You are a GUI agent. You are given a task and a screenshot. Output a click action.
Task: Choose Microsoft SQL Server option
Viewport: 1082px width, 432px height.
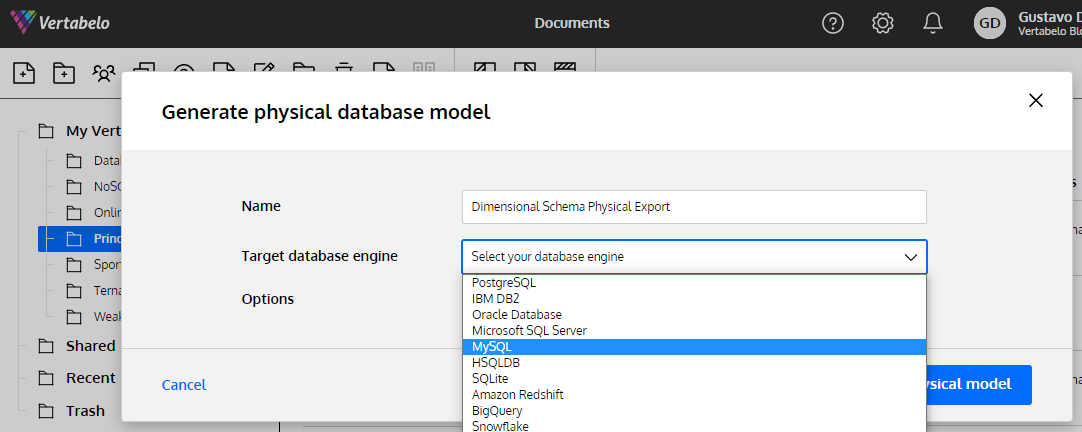[x=694, y=331]
